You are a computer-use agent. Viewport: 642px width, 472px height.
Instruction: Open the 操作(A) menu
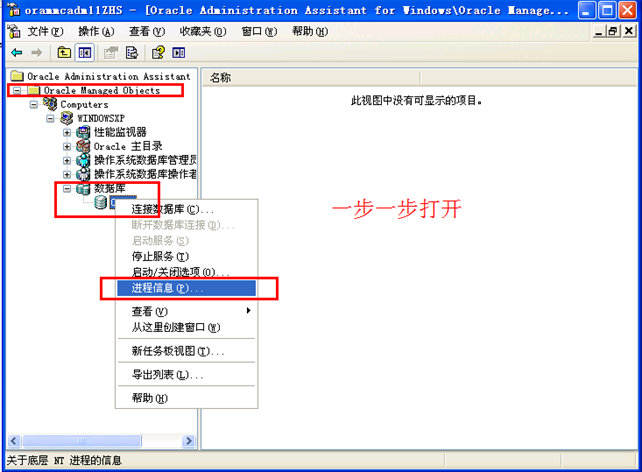[x=96, y=32]
